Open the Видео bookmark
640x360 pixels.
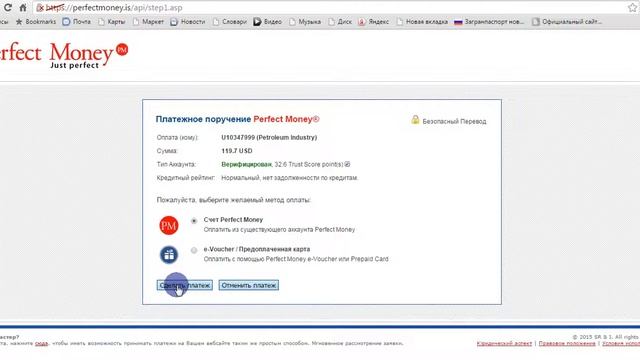point(267,22)
